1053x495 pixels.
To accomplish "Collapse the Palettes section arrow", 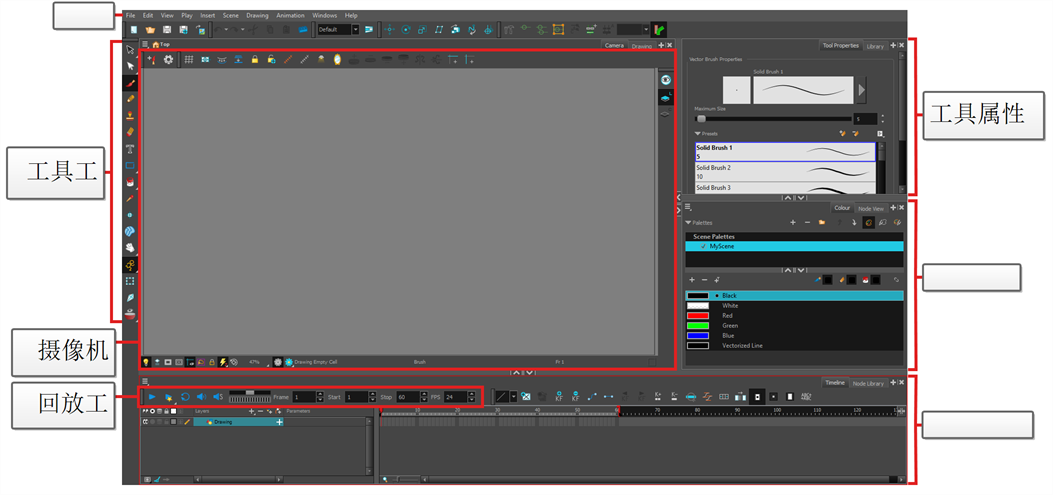I will point(688,222).
